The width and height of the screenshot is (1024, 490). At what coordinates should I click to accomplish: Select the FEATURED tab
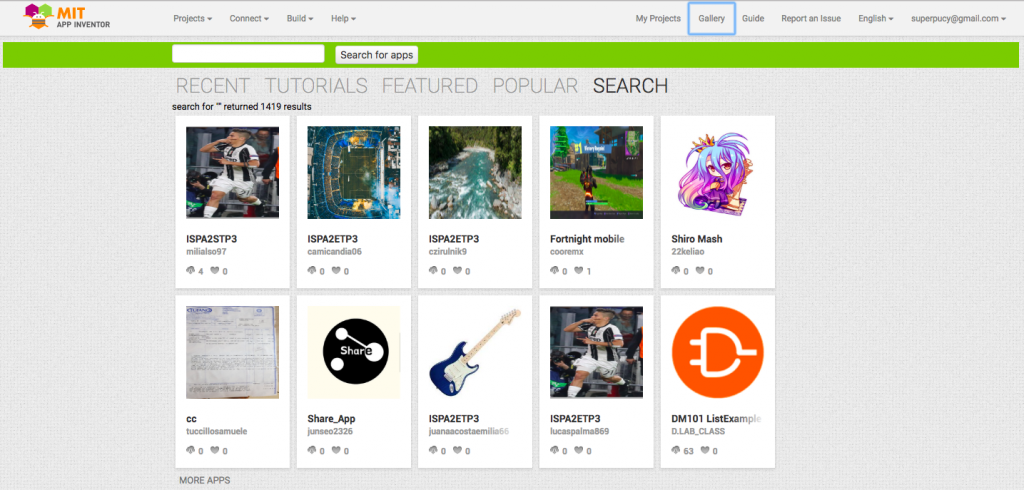tap(430, 86)
